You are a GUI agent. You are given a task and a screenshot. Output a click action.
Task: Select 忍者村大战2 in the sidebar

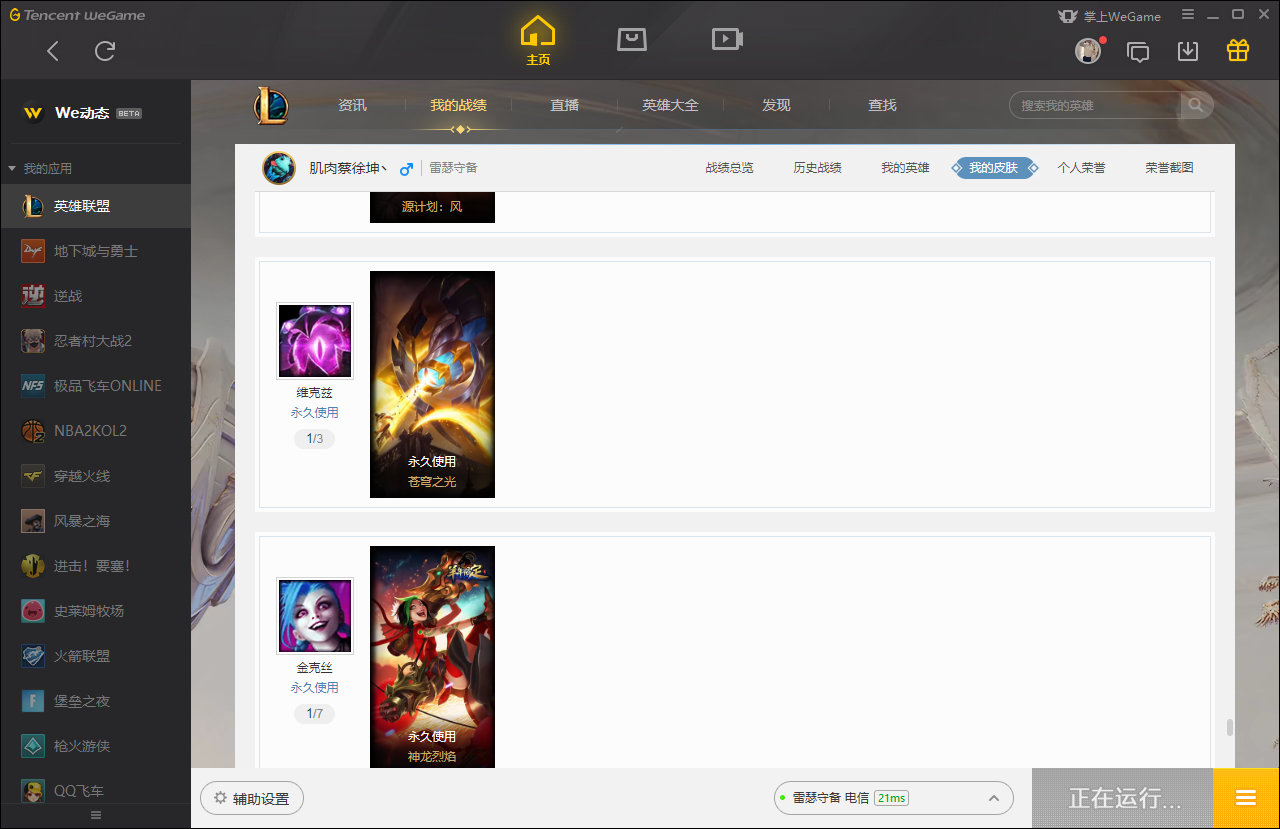[95, 341]
